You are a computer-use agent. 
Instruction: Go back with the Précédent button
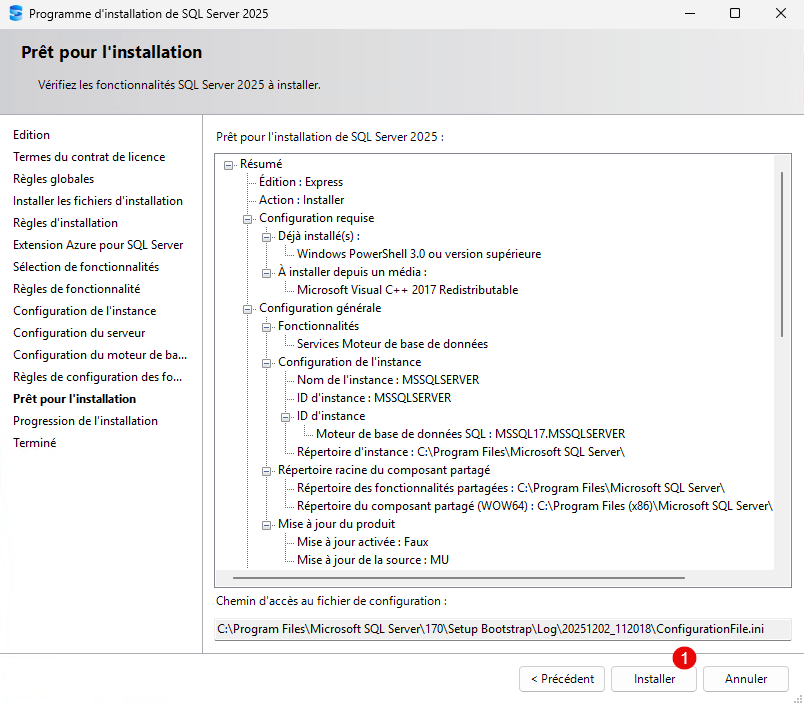coord(562,679)
